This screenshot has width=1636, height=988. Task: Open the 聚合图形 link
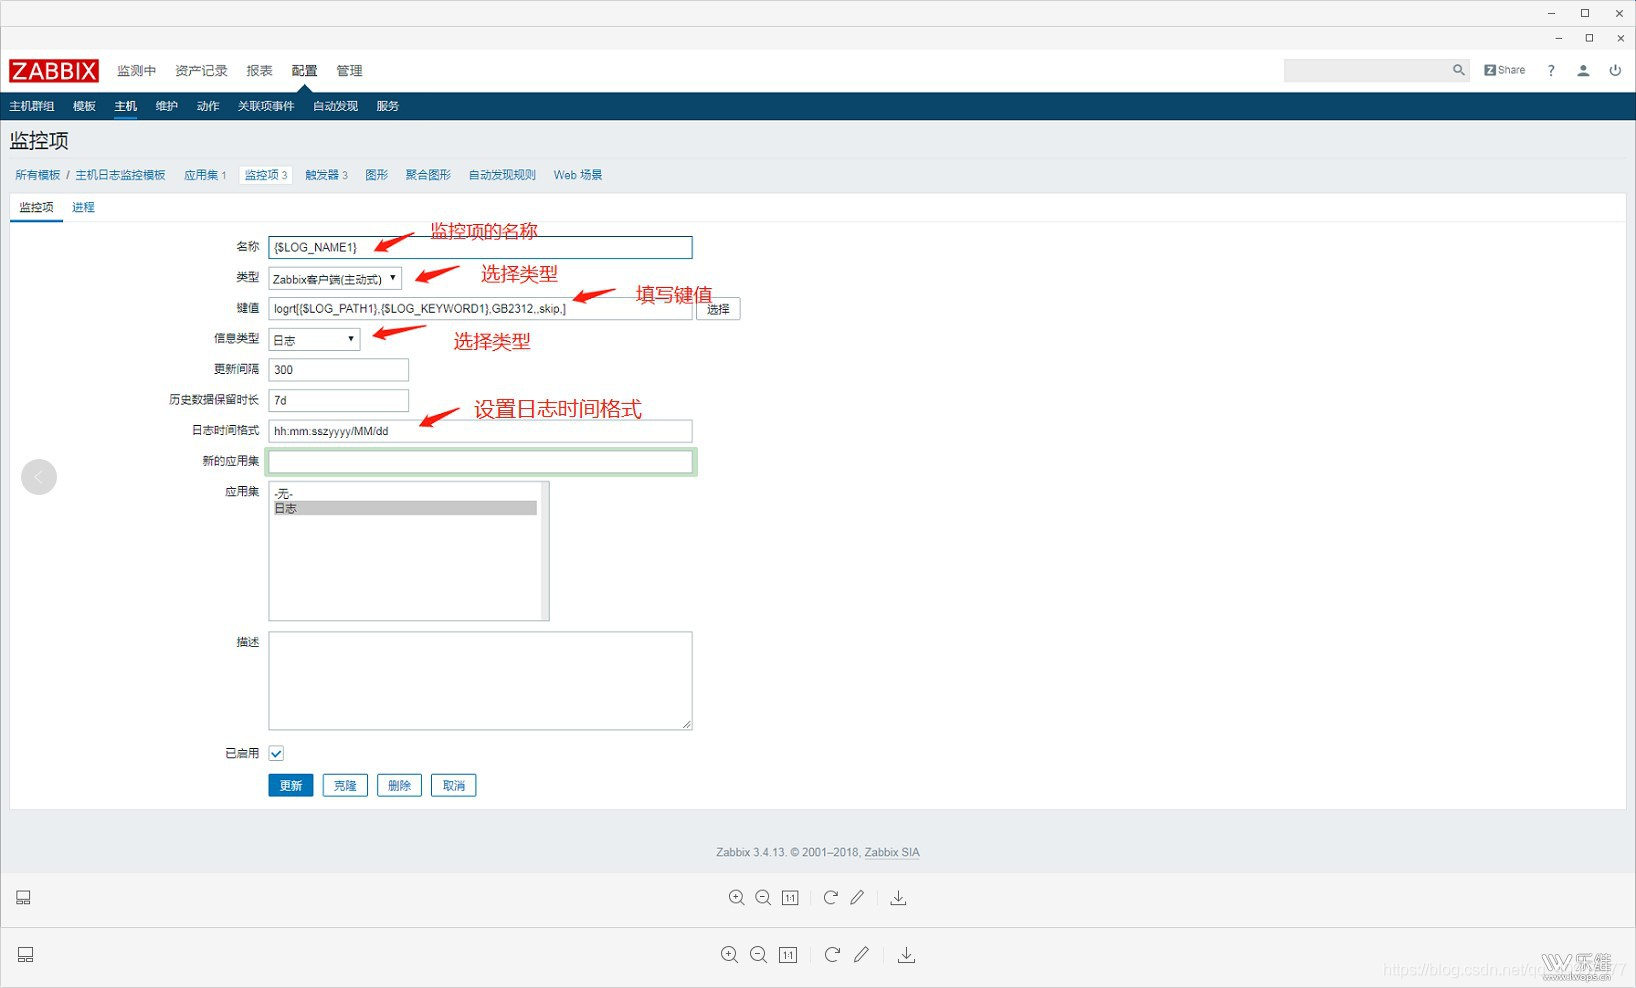429,175
